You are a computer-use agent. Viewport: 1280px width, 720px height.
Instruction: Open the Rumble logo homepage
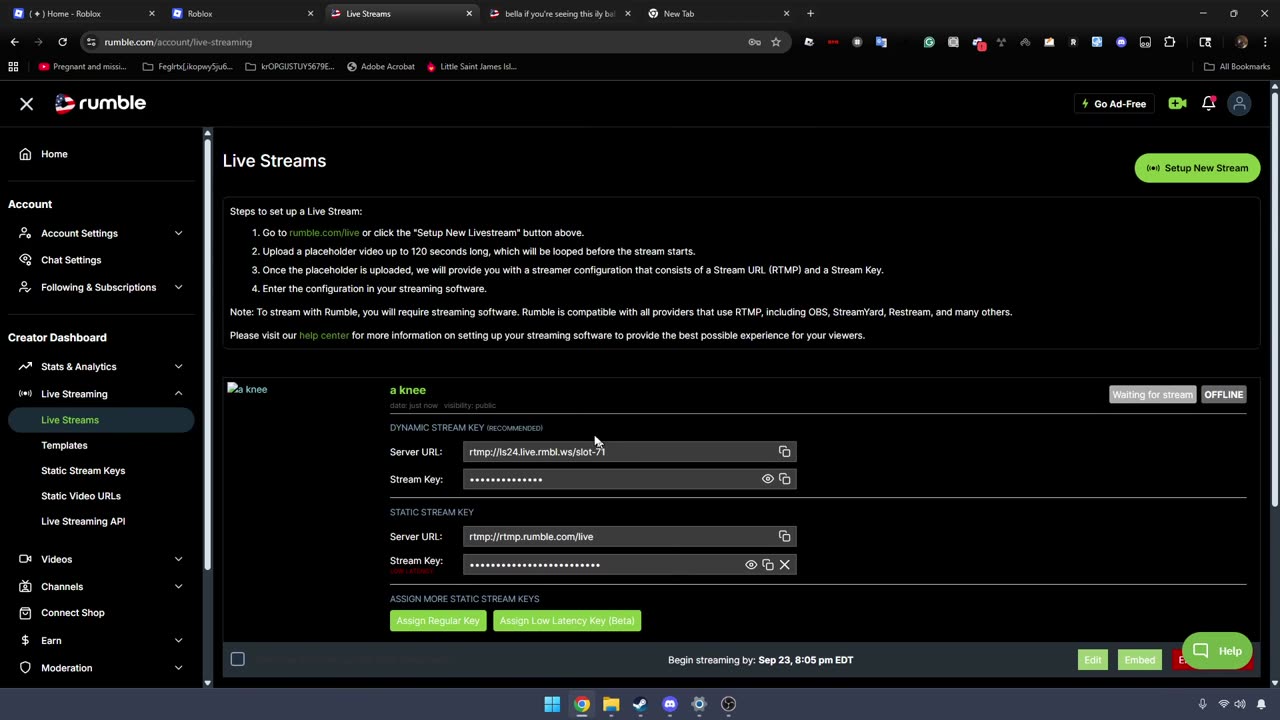pyautogui.click(x=100, y=103)
